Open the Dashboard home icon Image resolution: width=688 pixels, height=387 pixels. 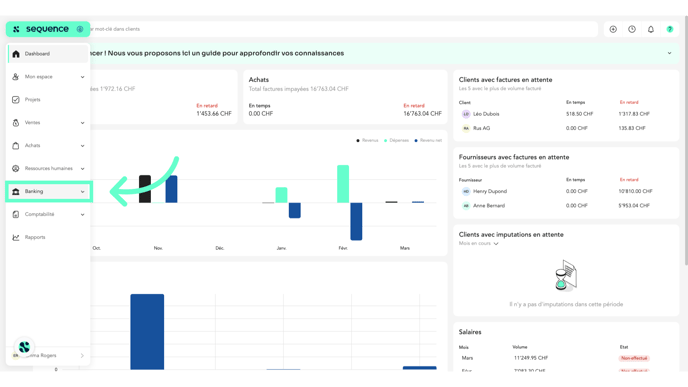point(16,54)
